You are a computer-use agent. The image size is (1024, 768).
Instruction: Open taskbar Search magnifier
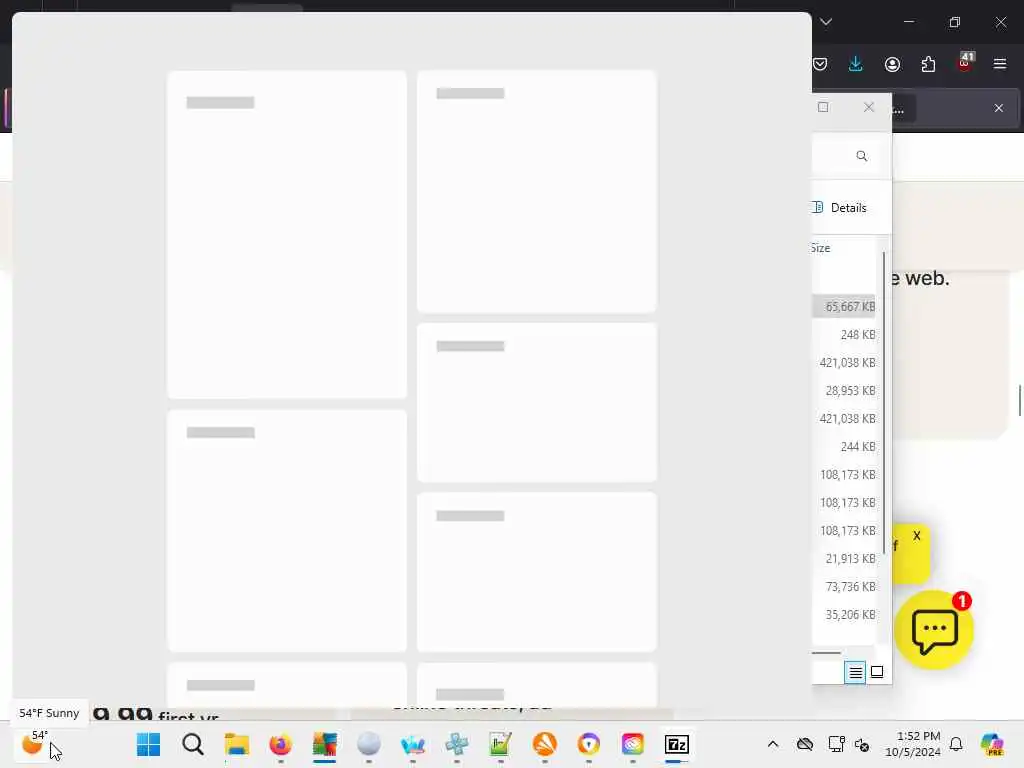coord(193,744)
